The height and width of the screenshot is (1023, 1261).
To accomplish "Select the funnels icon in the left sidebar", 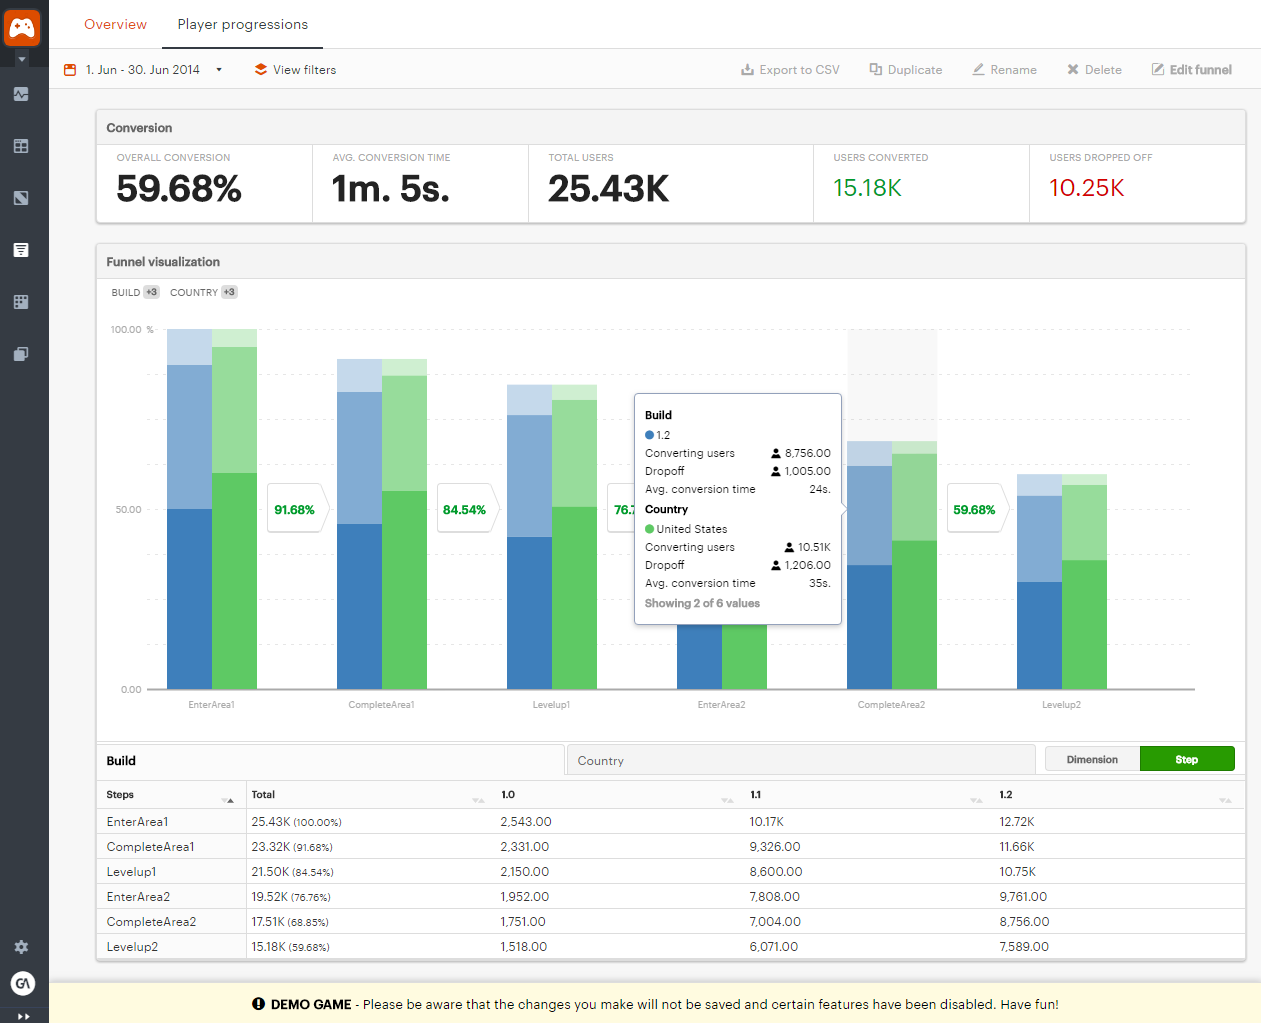I will click(21, 250).
